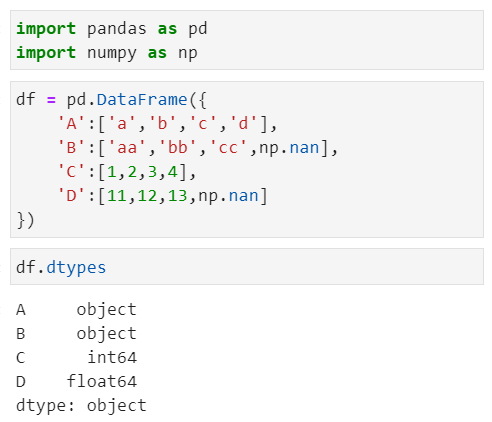Image resolution: width=492 pixels, height=422 pixels.
Task: Click the column 'B' line with np.nan
Action: tap(198, 148)
